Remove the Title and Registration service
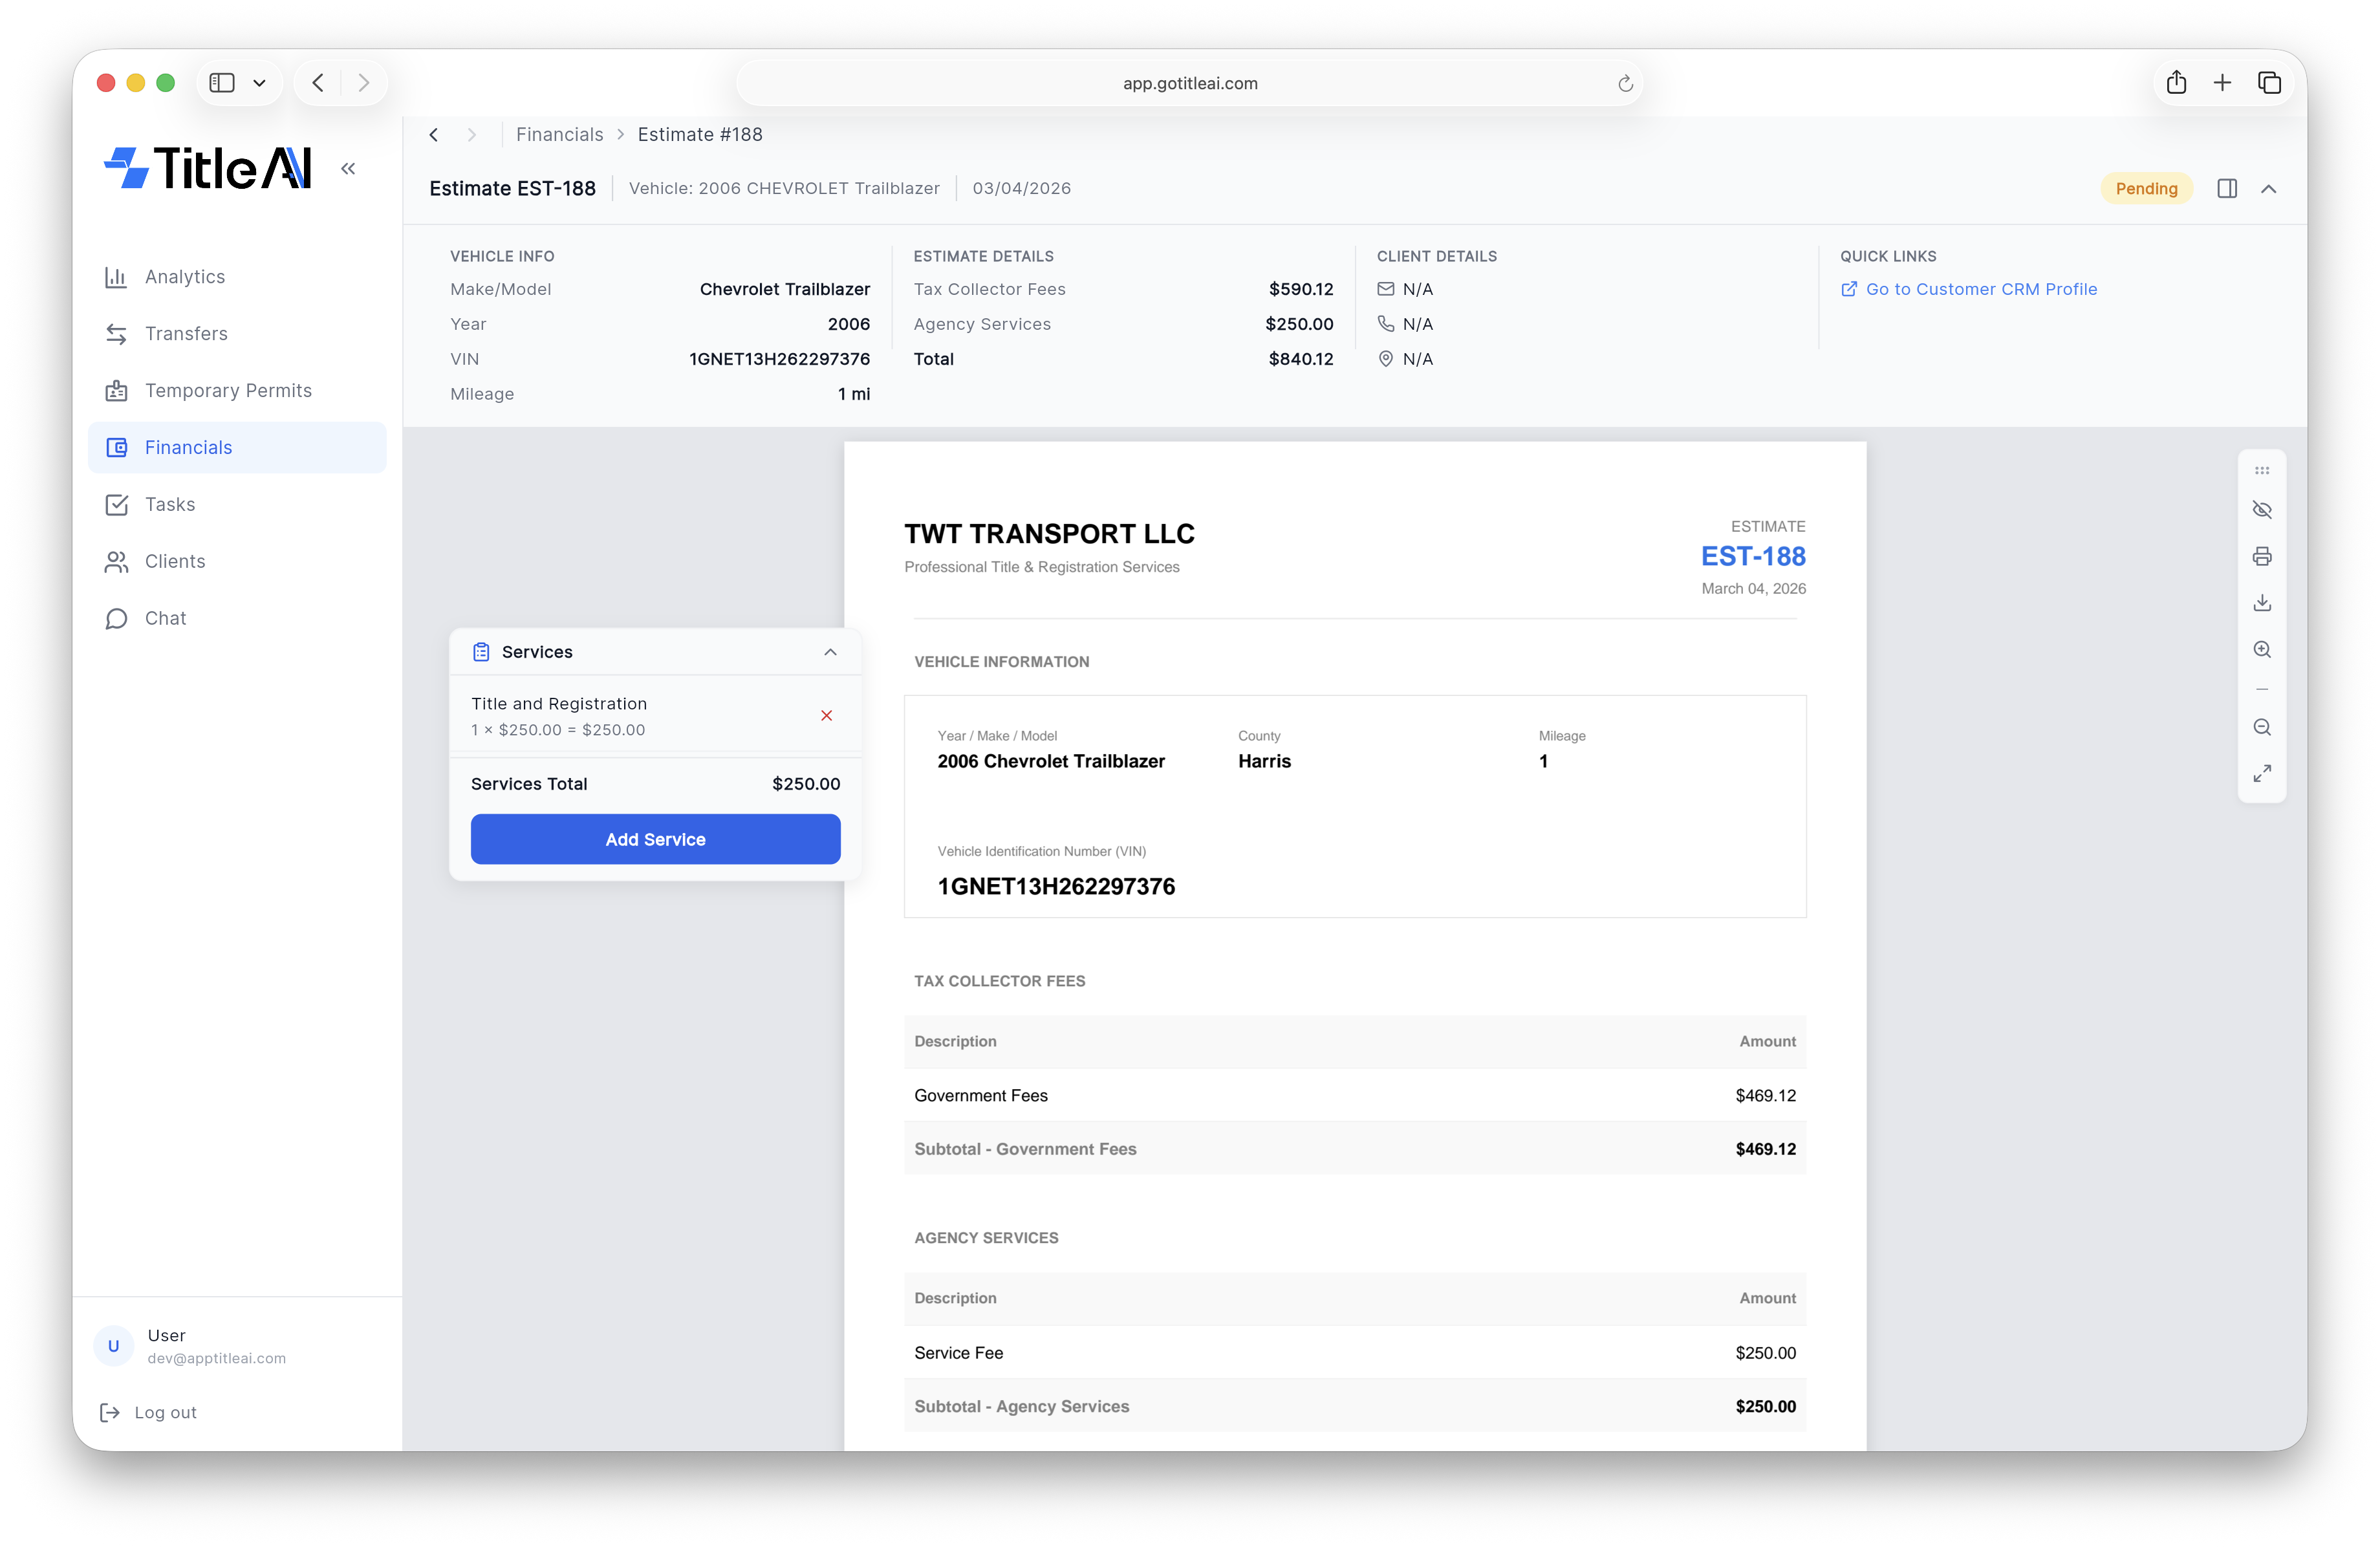2380x1547 pixels. click(826, 715)
